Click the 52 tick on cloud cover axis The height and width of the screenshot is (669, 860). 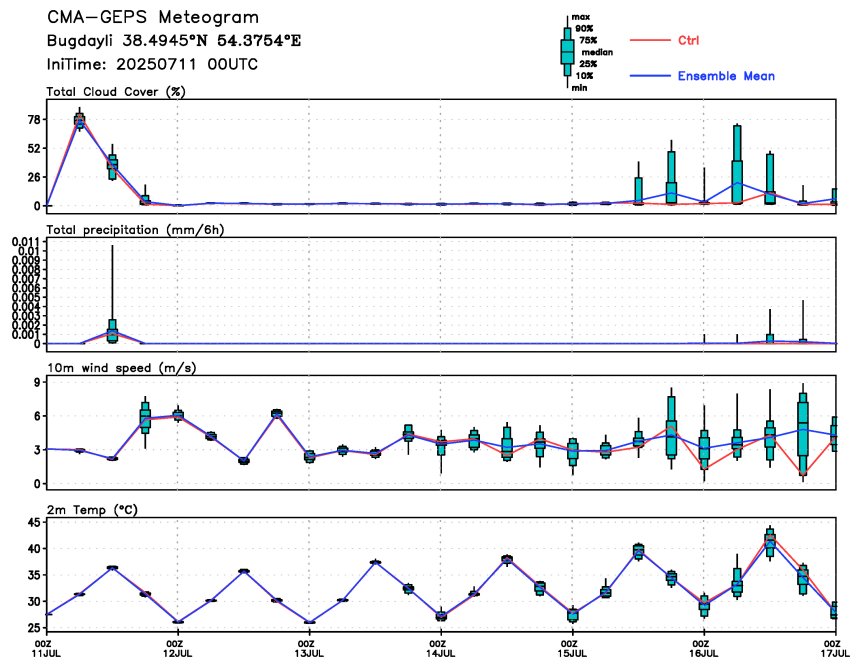[33, 149]
